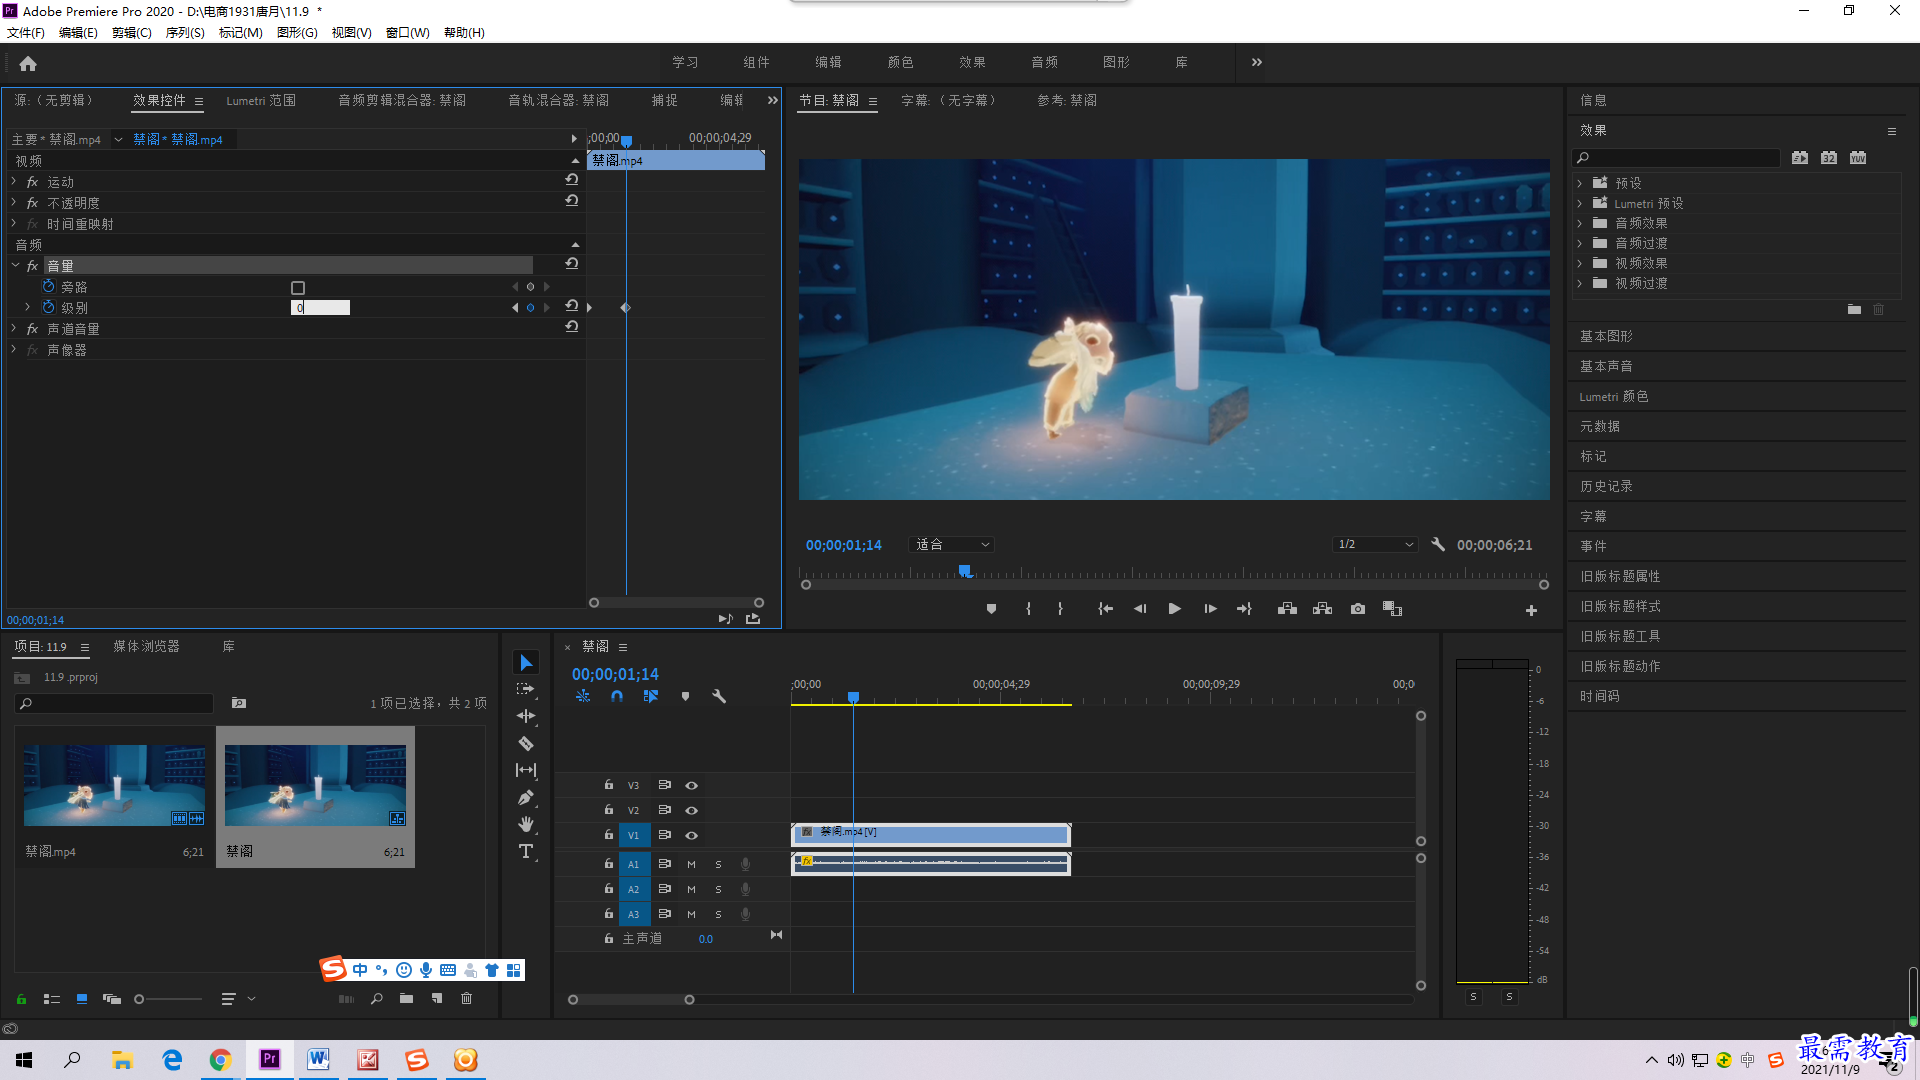The width and height of the screenshot is (1920, 1080).
Task: Click the program monitor playhead
Action: click(x=965, y=571)
